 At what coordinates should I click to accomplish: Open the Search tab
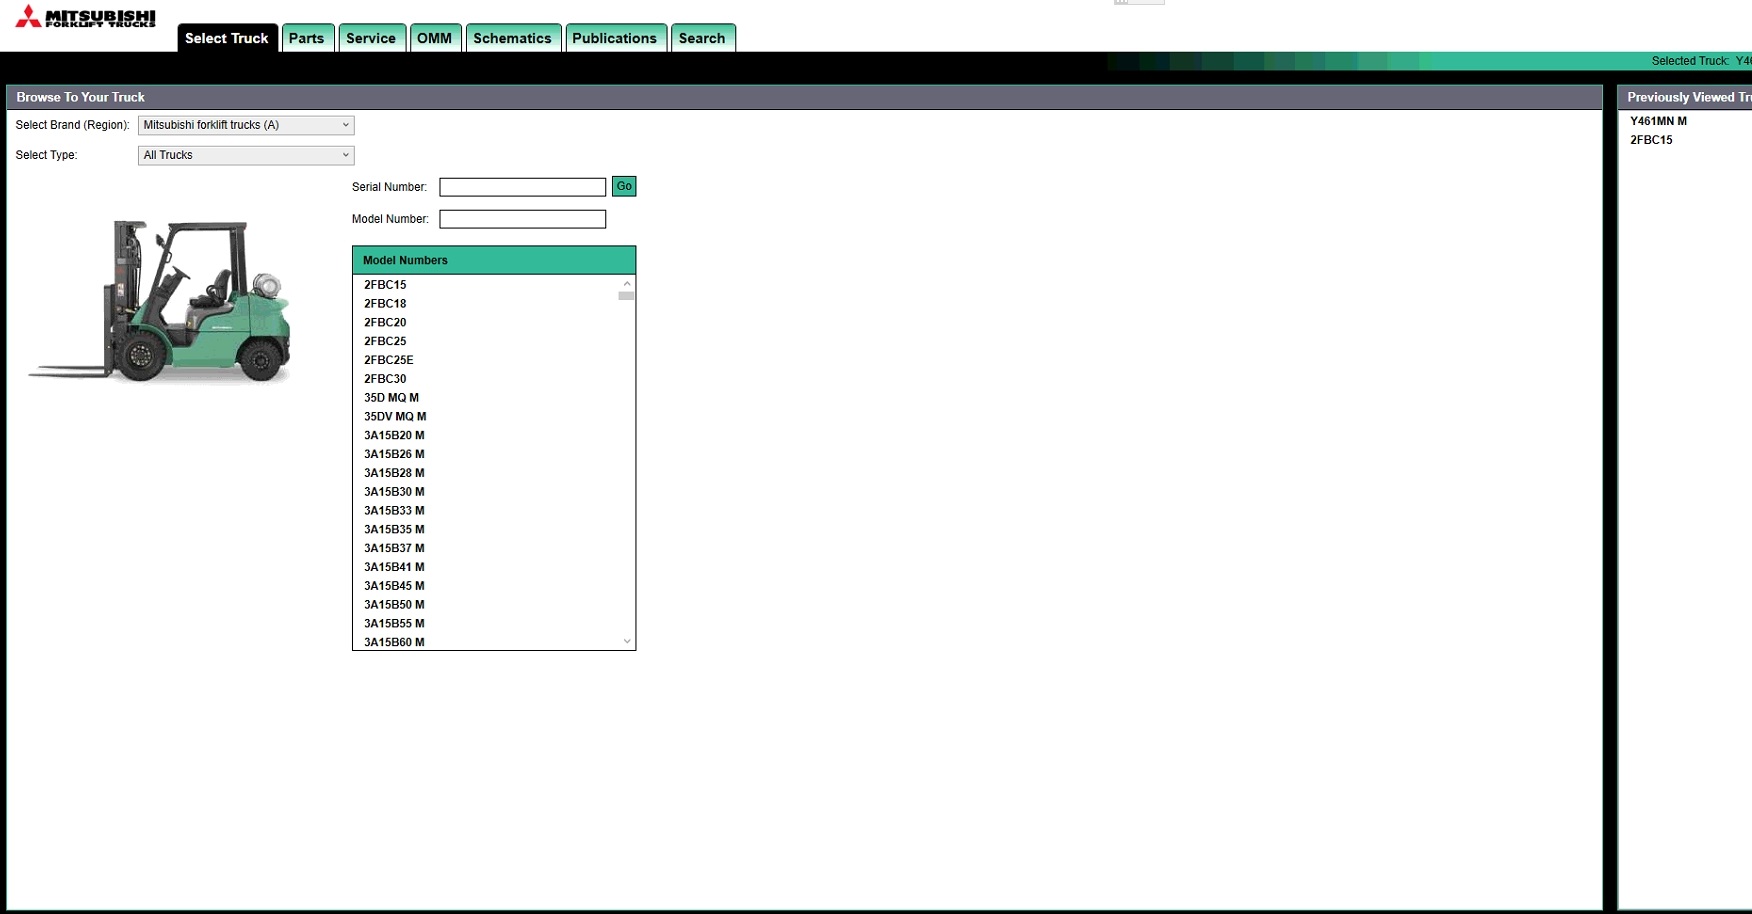click(x=702, y=38)
